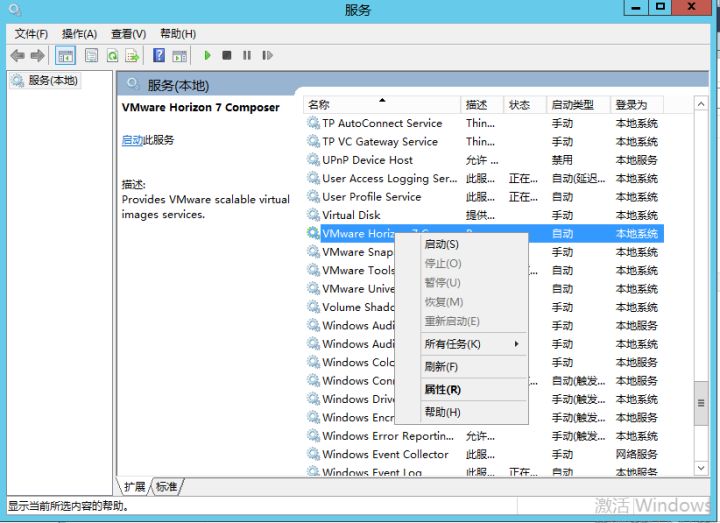The width and height of the screenshot is (720, 523).
Task: Click gear icon of Windows Event Collector
Action: click(x=313, y=454)
